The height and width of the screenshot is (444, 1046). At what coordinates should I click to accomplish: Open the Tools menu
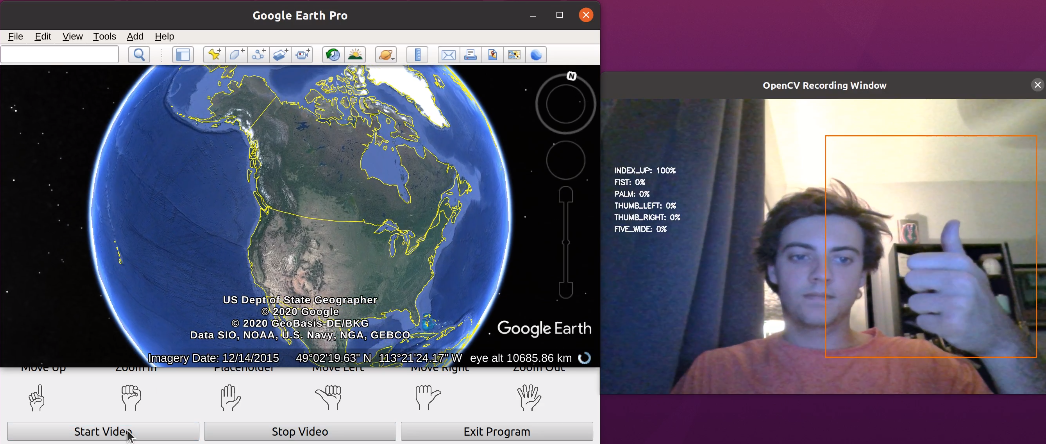(105, 37)
